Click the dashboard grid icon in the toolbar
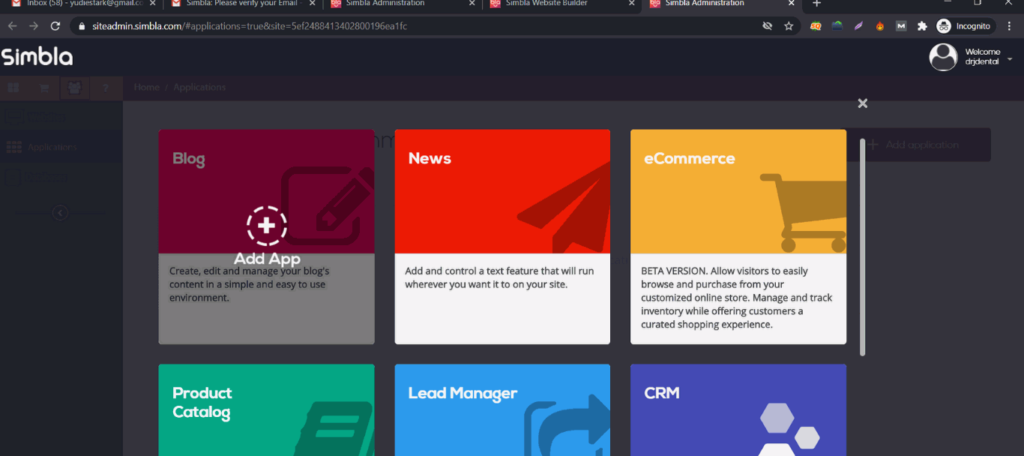The height and width of the screenshot is (456, 1024). (13, 88)
